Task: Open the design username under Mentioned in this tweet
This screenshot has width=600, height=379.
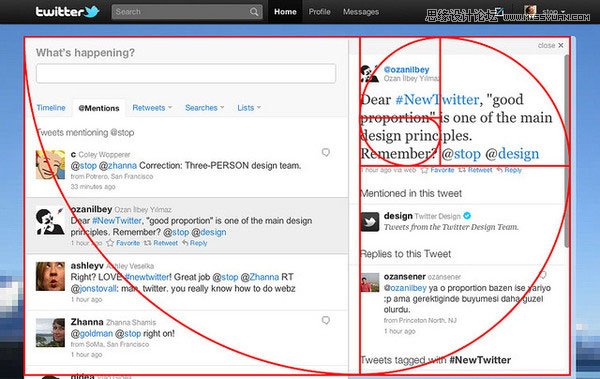Action: [x=398, y=216]
